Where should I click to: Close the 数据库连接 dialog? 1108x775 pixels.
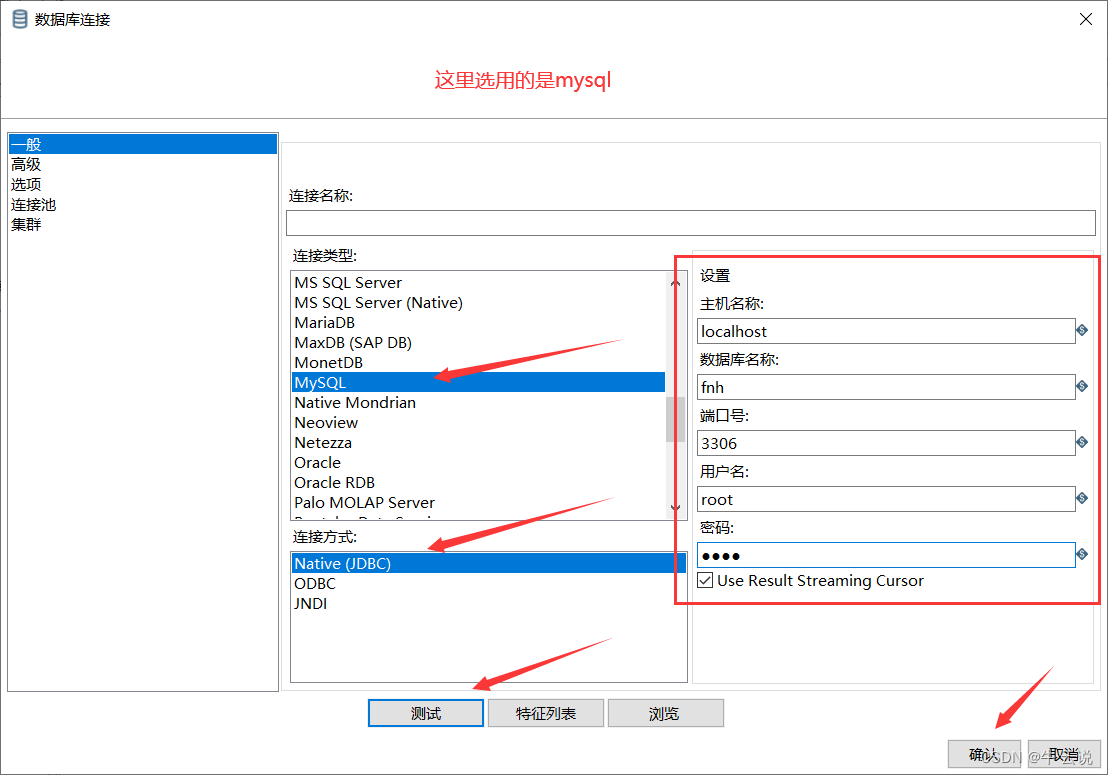pyautogui.click(x=1086, y=19)
